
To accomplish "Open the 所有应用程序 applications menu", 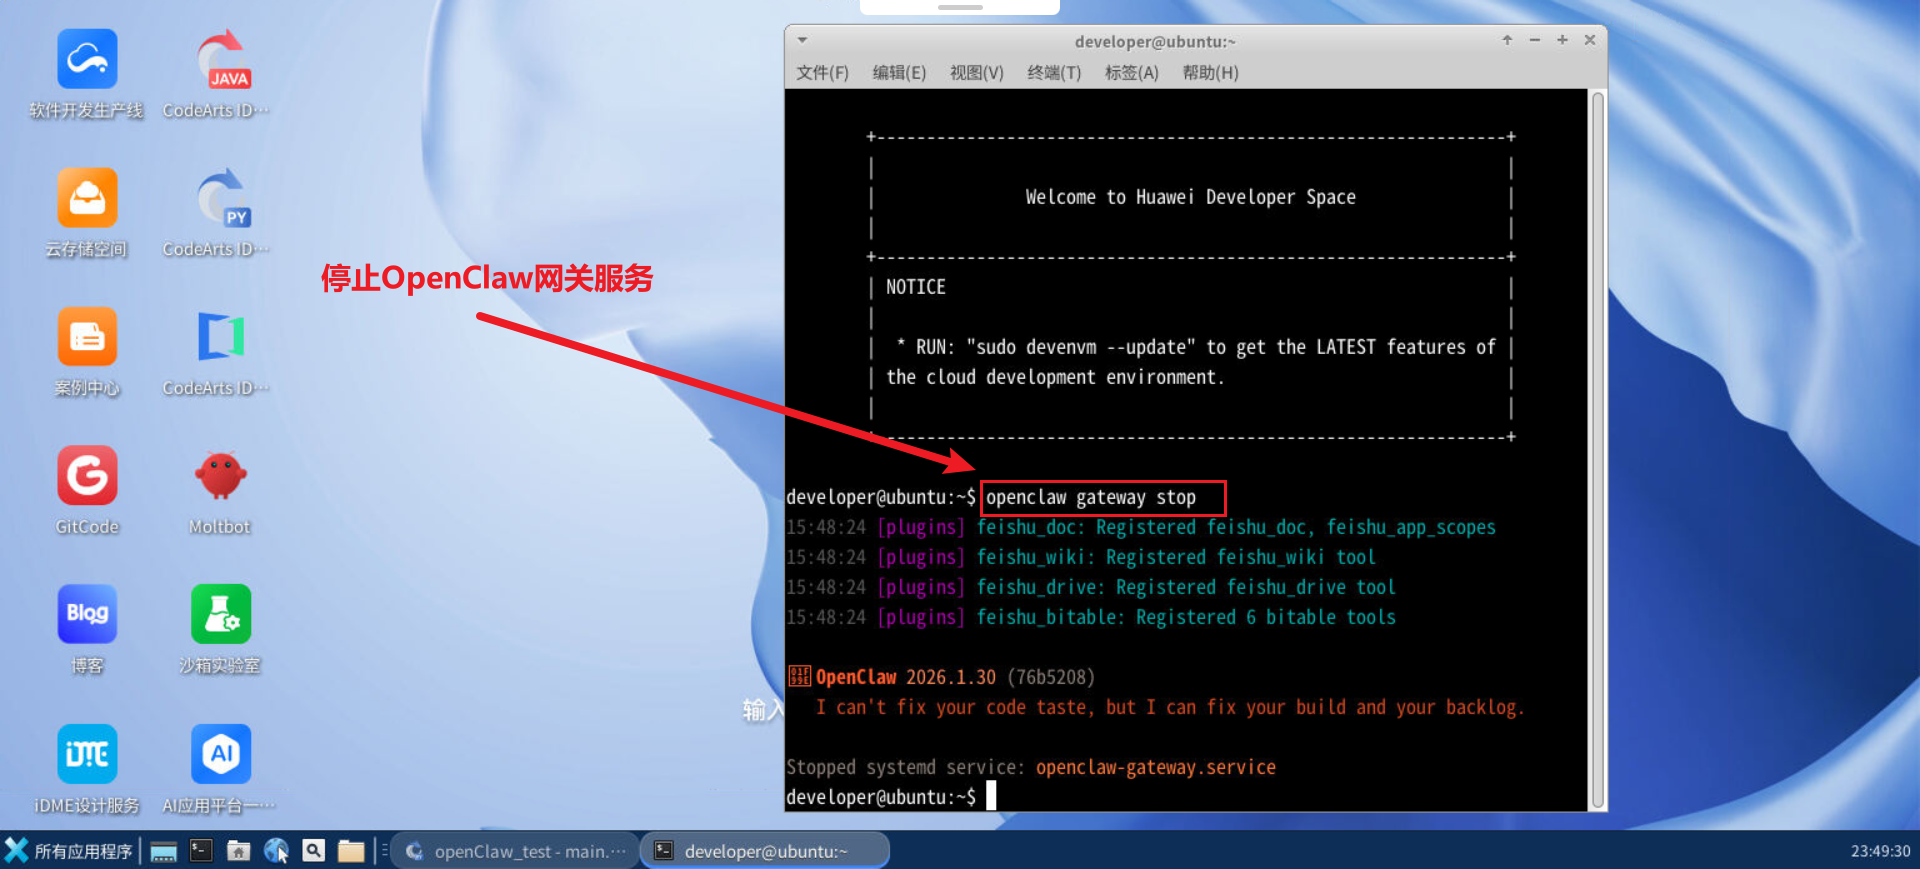I will click(x=68, y=851).
